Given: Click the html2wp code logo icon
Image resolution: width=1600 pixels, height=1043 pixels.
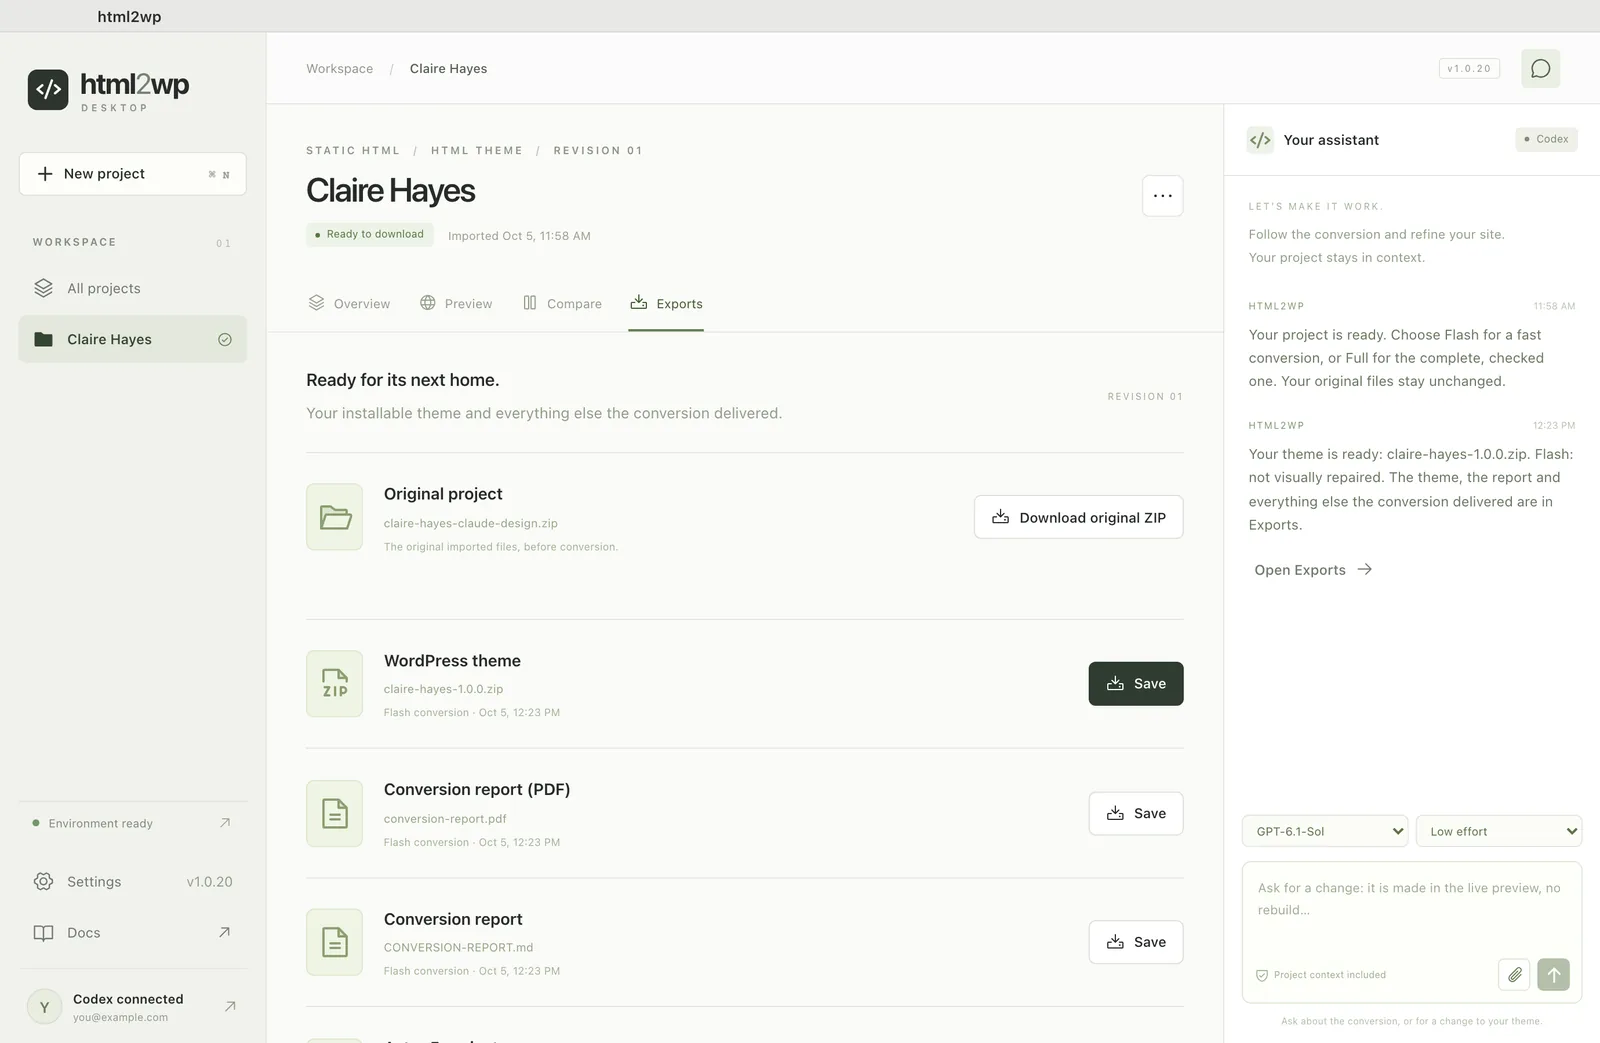Looking at the screenshot, I should [x=48, y=90].
